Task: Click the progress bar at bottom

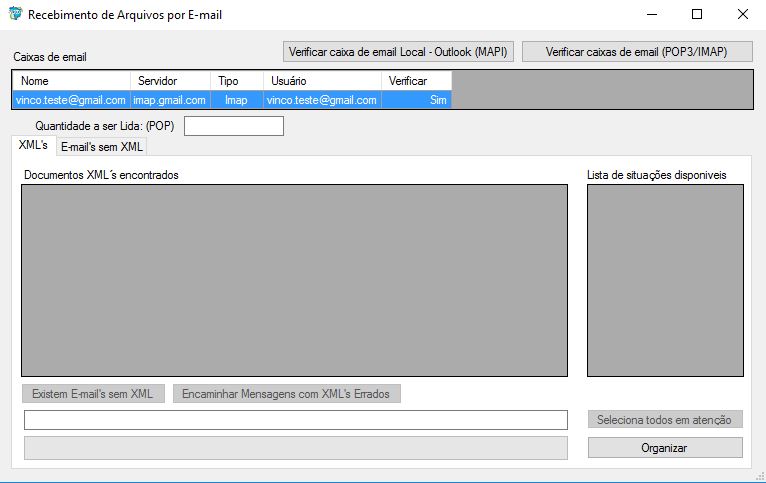Action: tap(296, 448)
